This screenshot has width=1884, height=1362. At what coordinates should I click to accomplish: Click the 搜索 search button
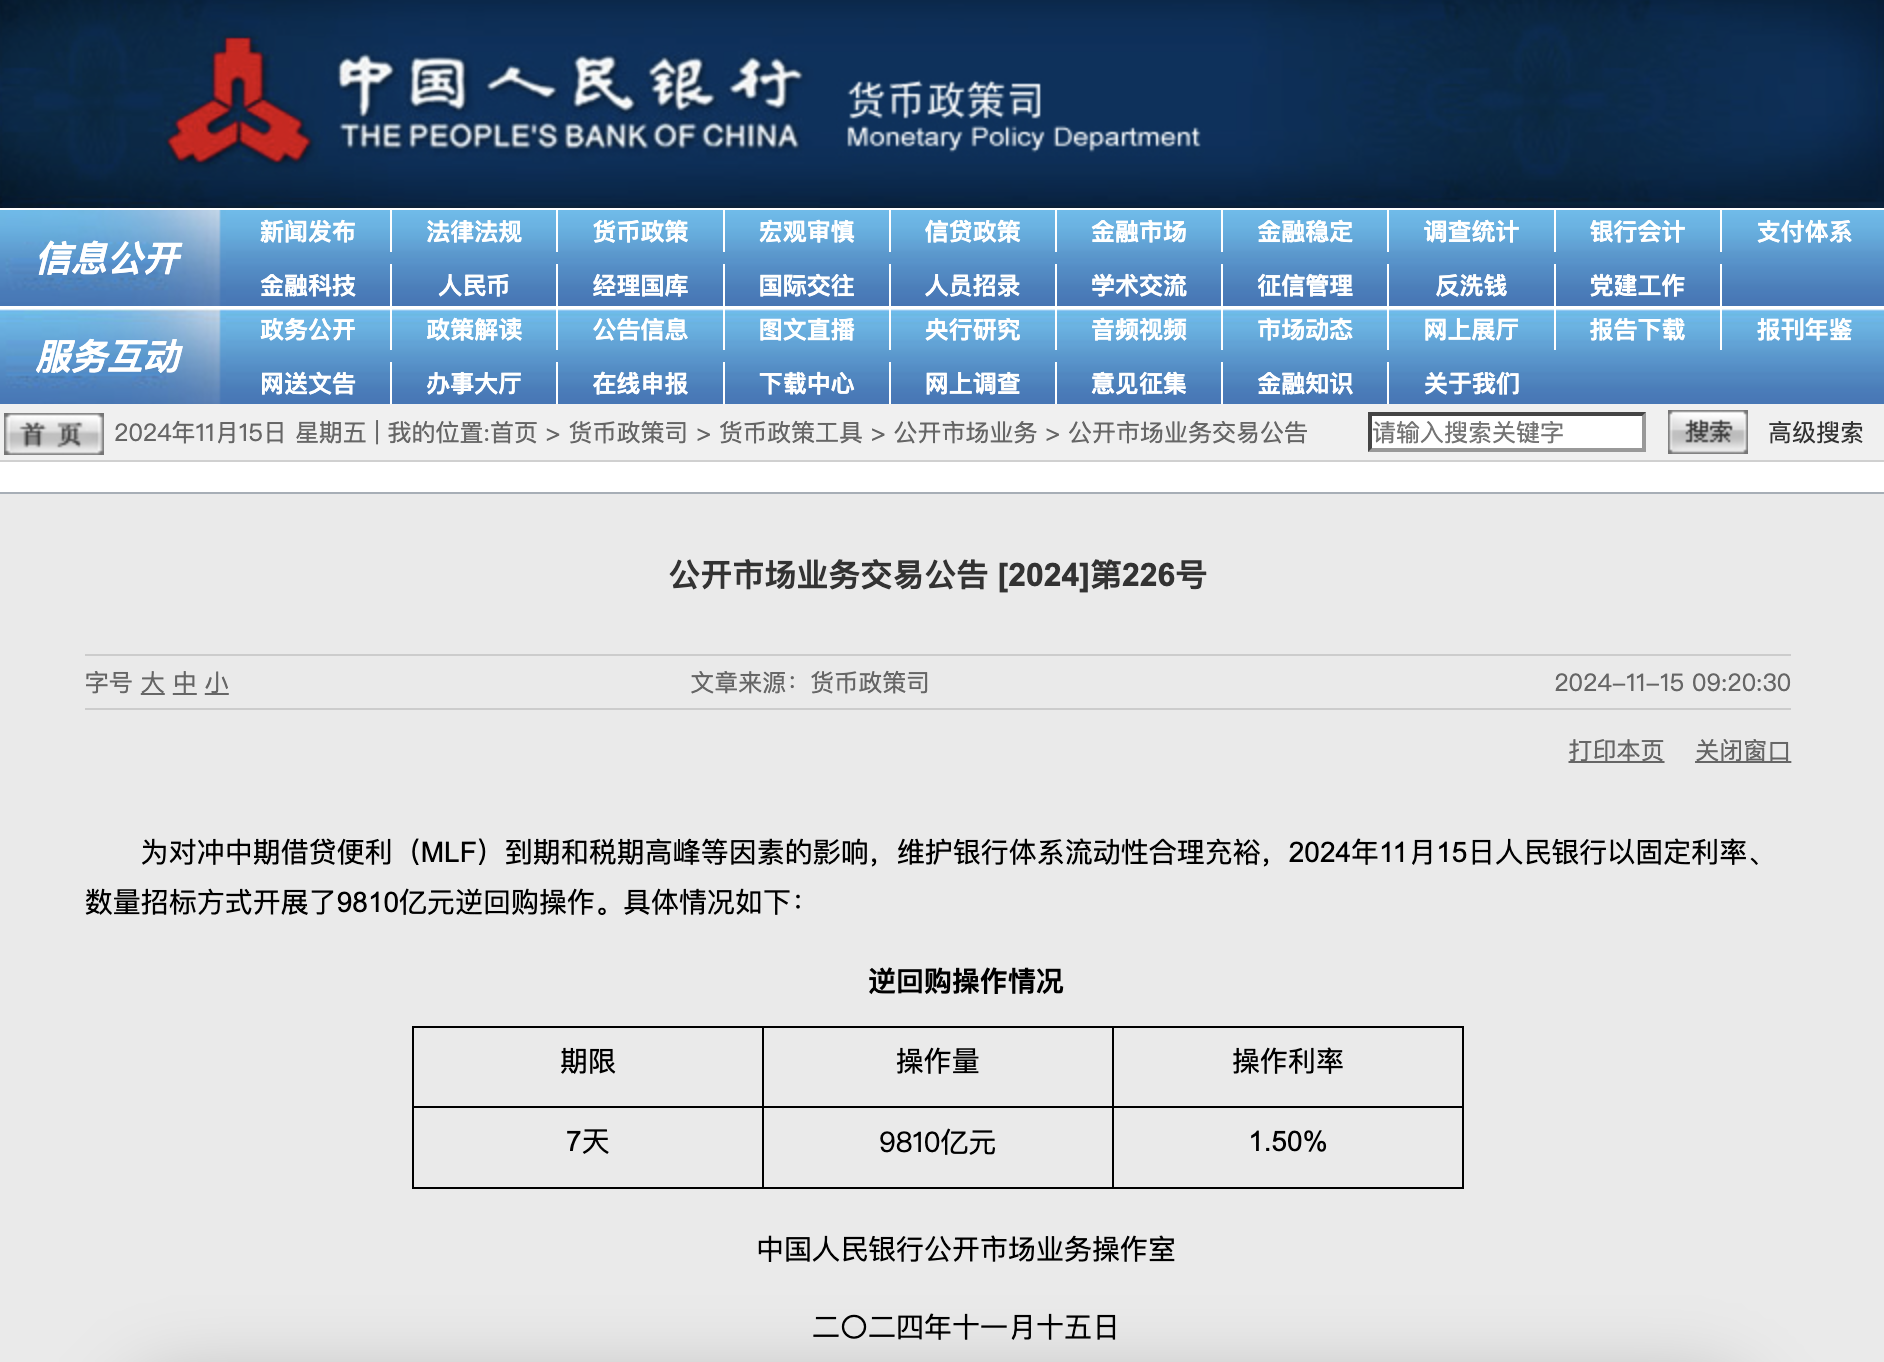click(1707, 432)
